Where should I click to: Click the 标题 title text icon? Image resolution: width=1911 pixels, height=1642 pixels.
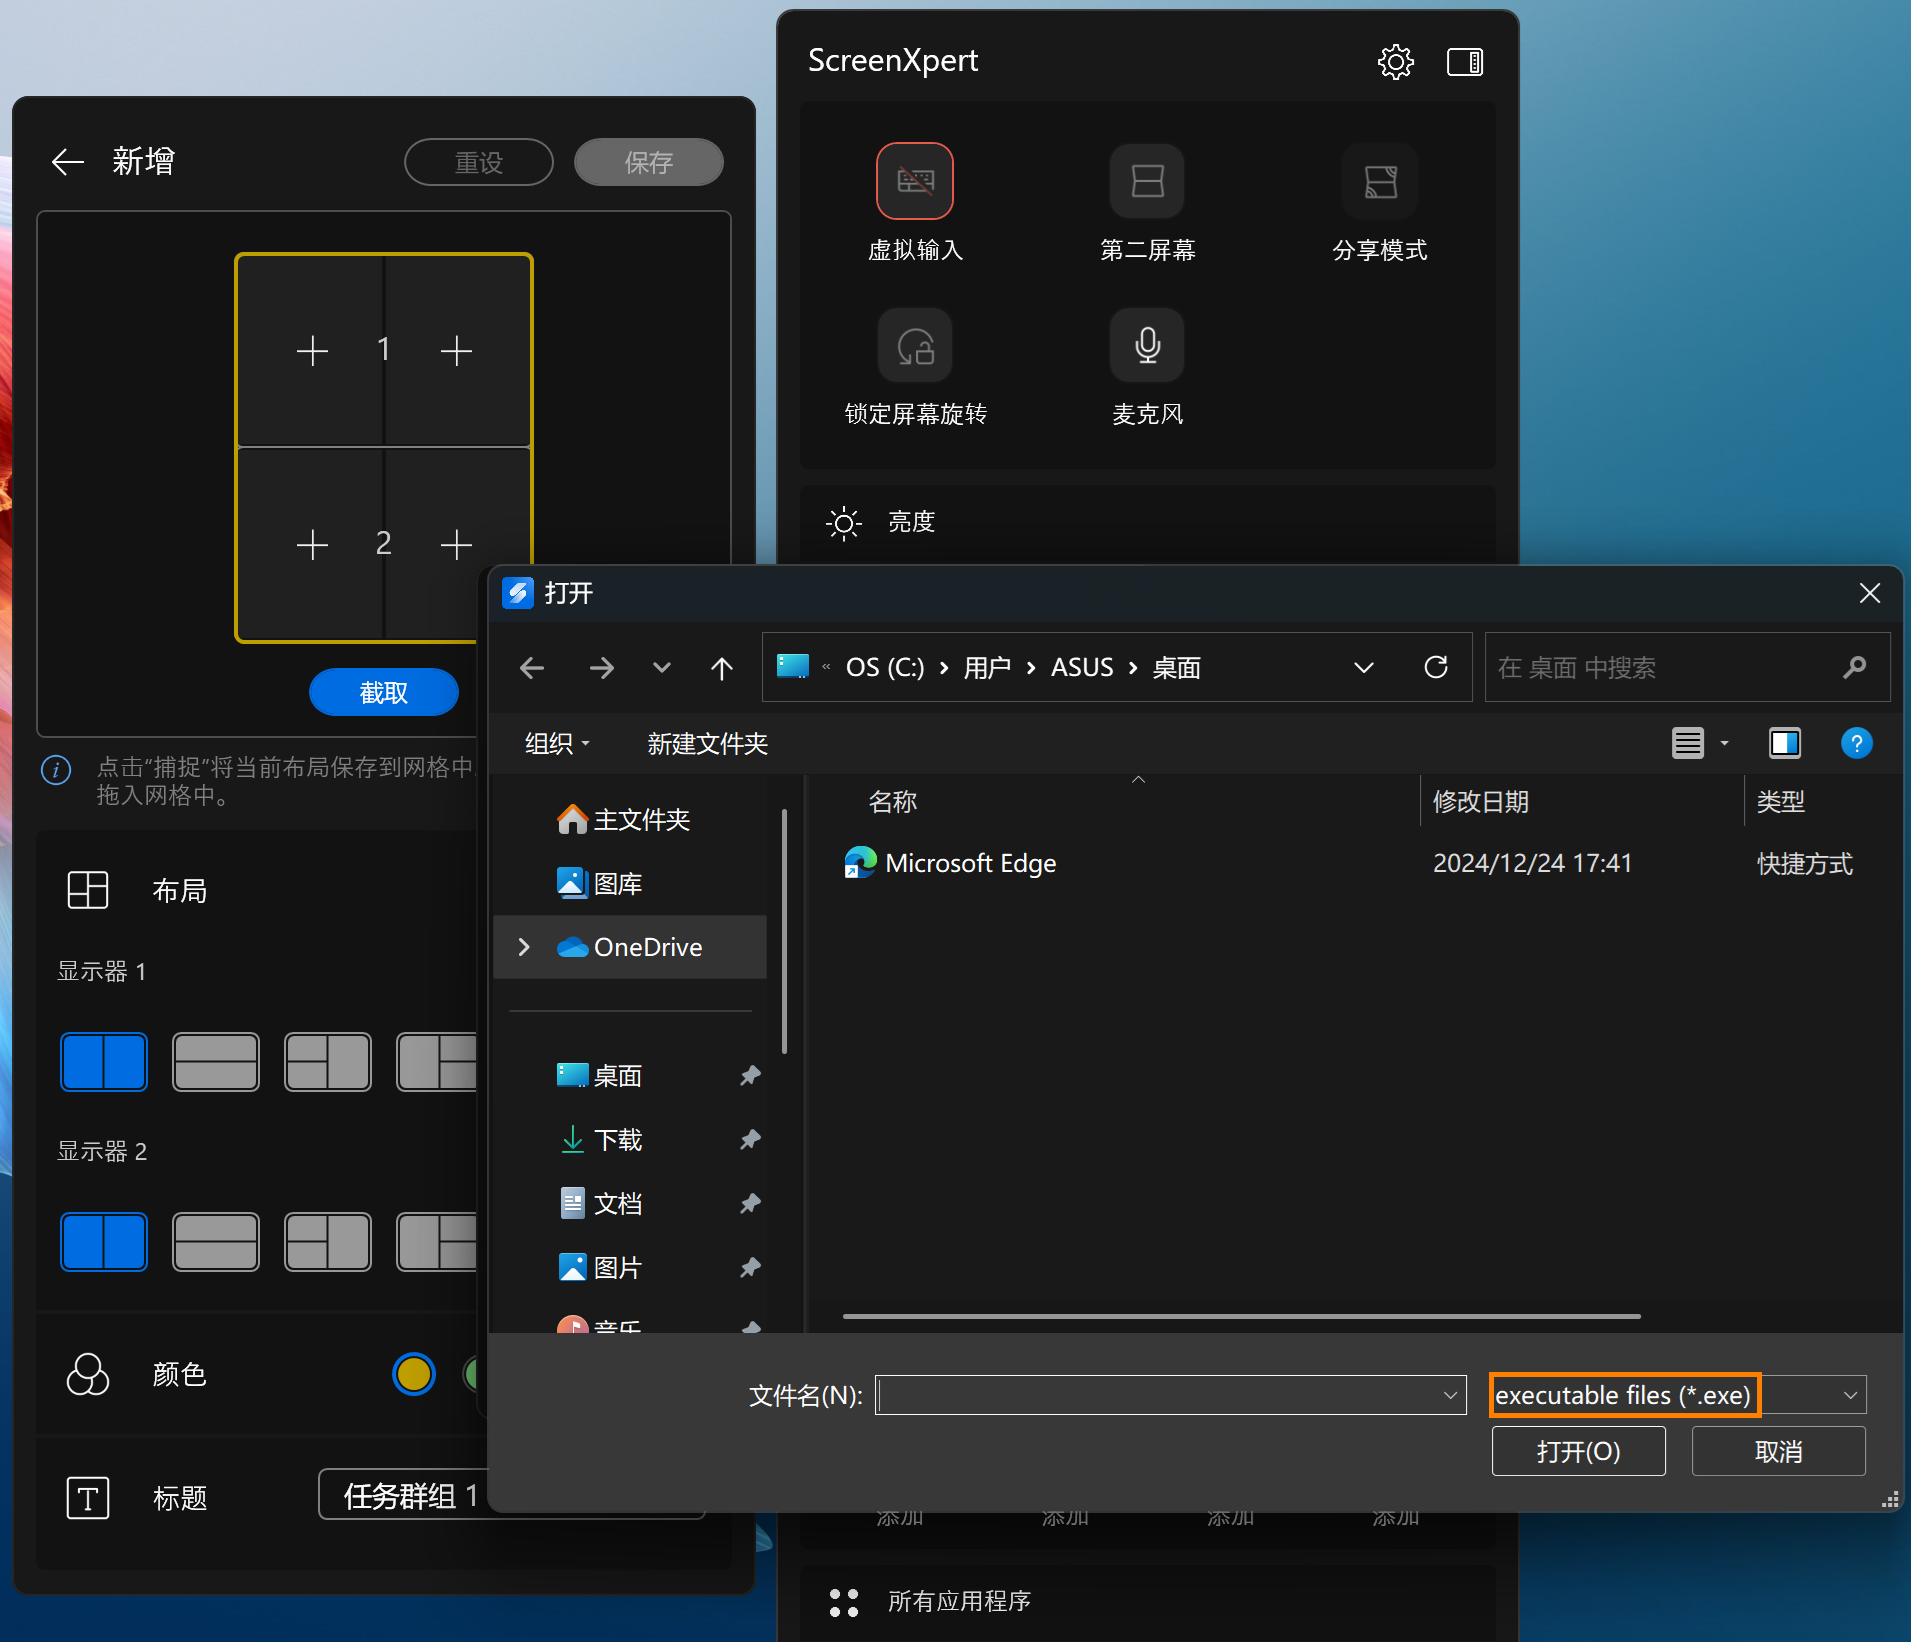point(88,1498)
